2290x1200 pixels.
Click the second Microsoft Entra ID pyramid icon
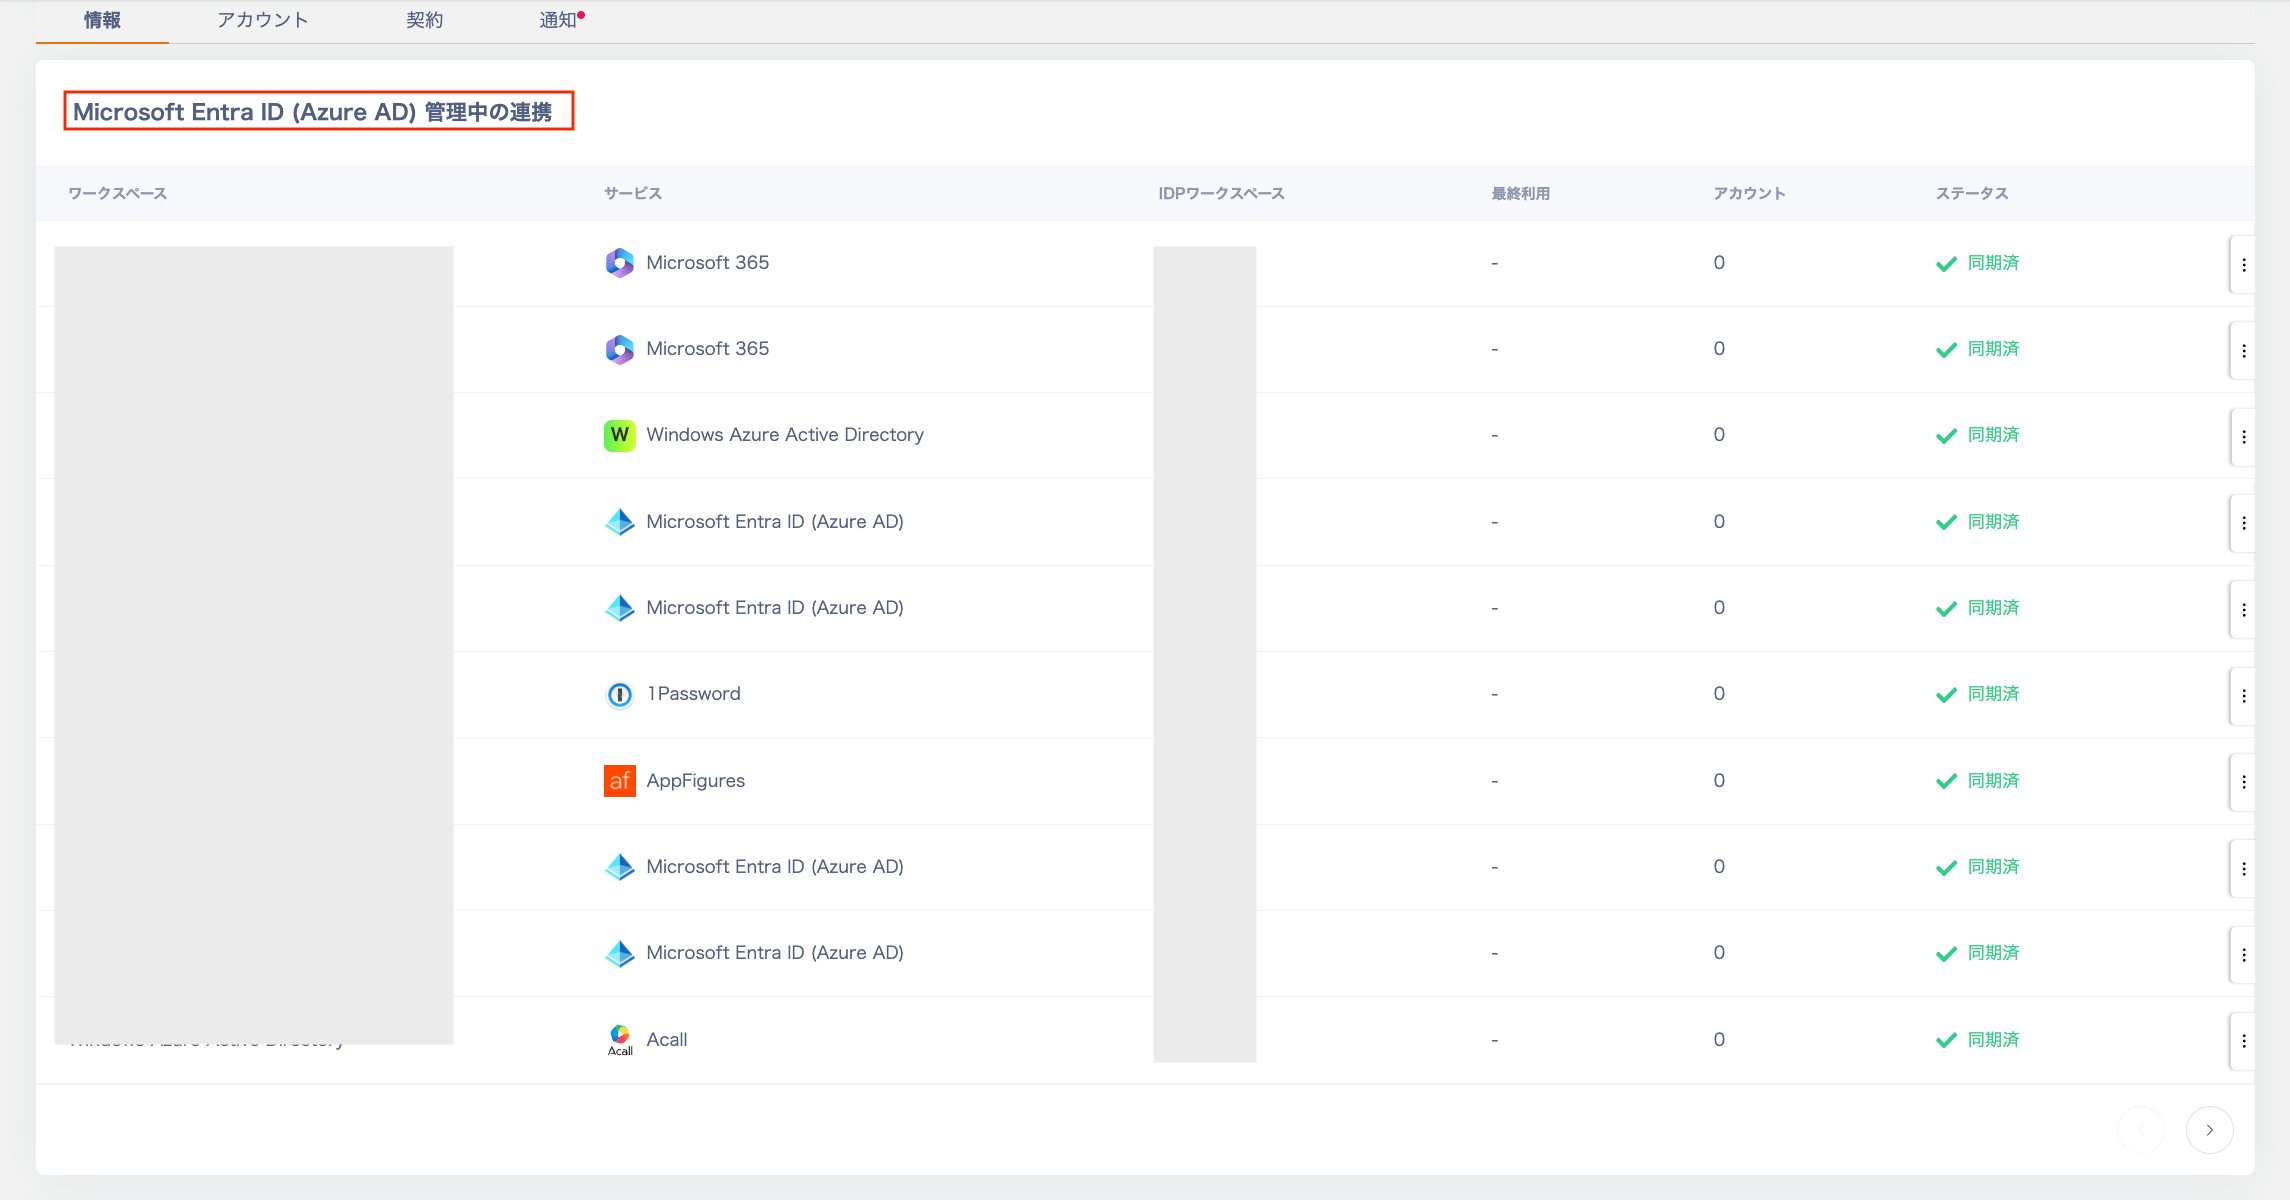(x=620, y=608)
